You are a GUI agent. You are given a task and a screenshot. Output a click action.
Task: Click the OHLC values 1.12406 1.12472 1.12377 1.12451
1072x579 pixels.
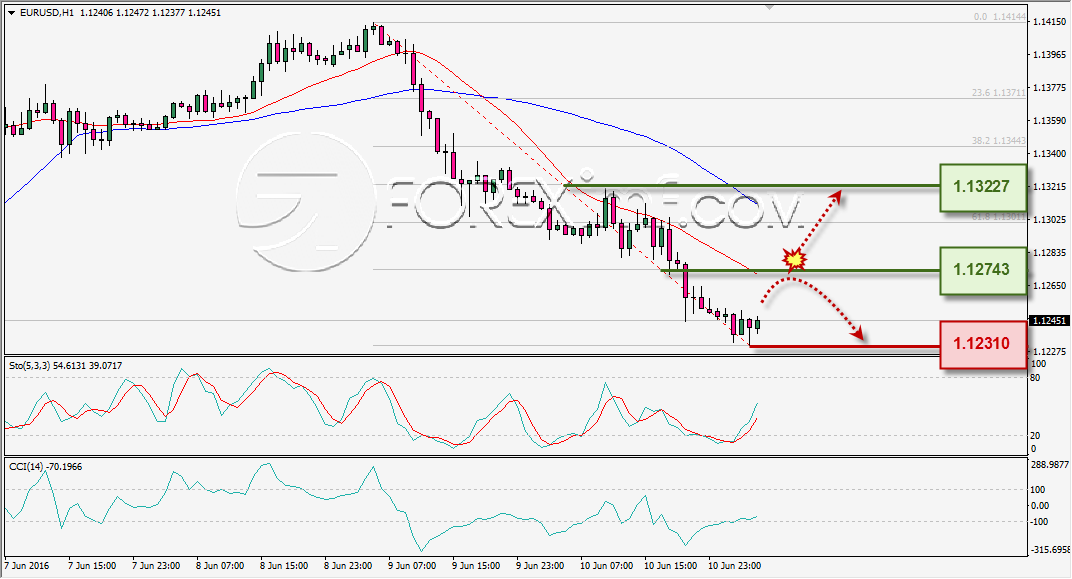tap(150, 12)
